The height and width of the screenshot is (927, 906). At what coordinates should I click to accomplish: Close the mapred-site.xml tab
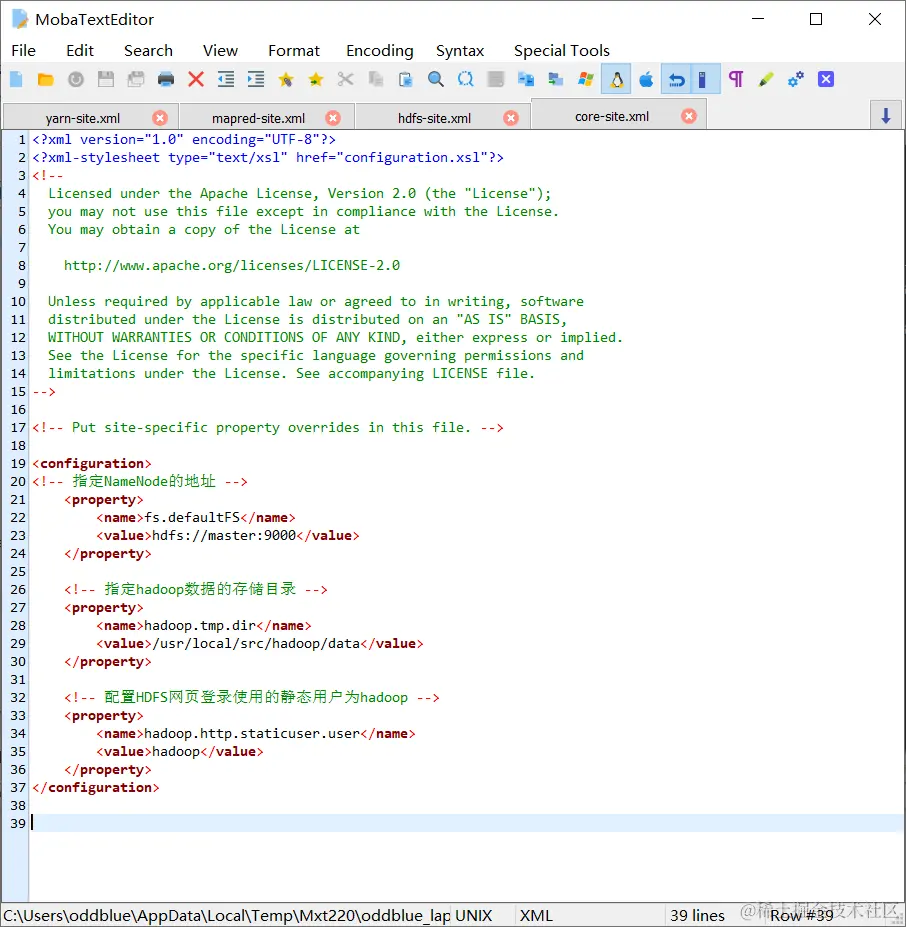[334, 118]
